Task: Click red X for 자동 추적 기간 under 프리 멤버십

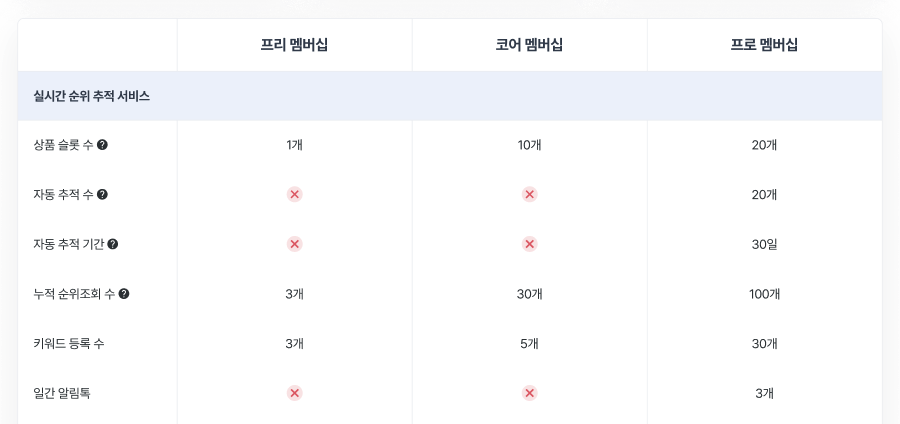Action: coord(294,244)
